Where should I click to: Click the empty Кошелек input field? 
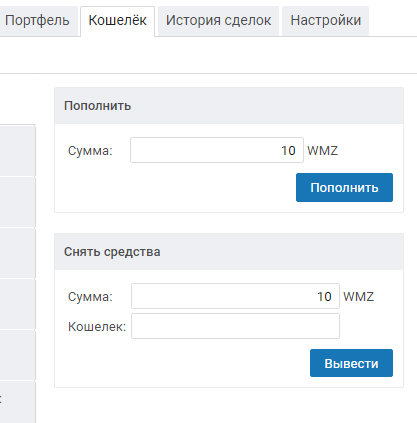pos(235,326)
